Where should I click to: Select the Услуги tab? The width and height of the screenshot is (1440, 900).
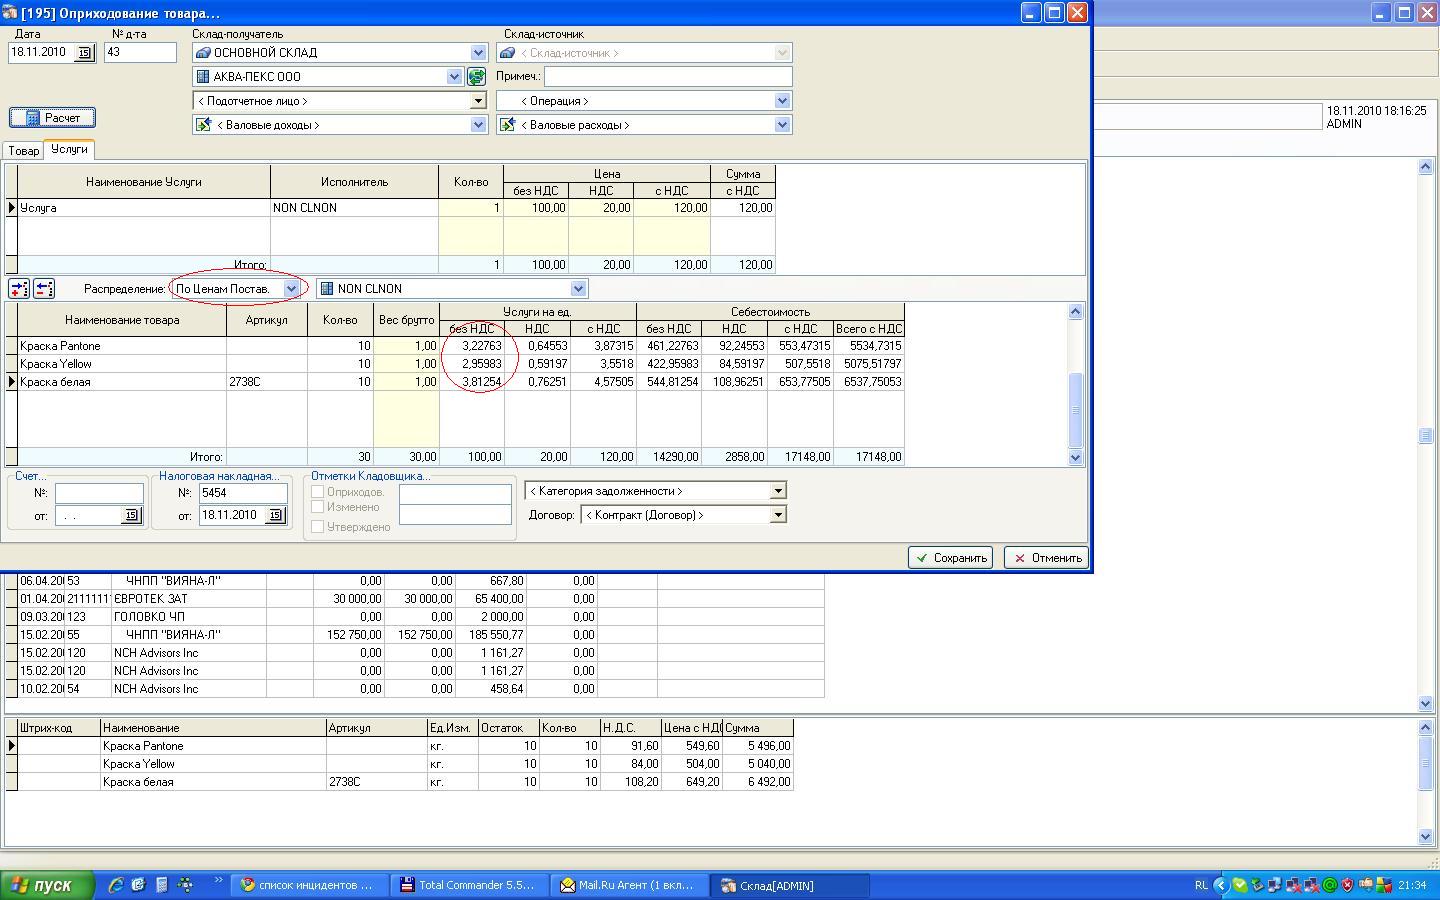point(69,149)
